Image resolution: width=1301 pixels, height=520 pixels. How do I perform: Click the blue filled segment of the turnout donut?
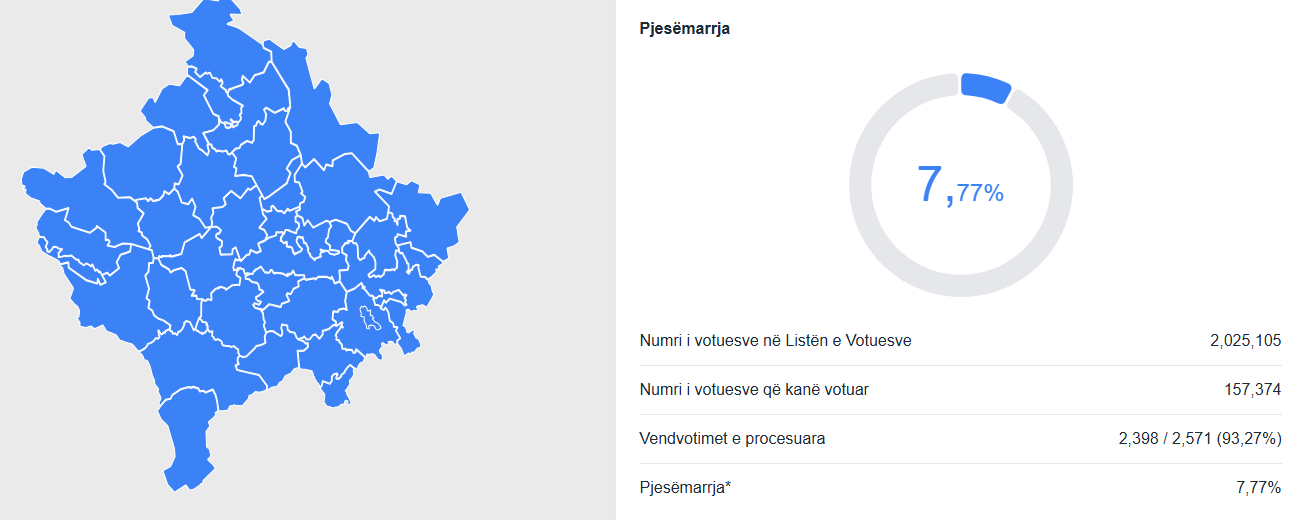tap(985, 86)
